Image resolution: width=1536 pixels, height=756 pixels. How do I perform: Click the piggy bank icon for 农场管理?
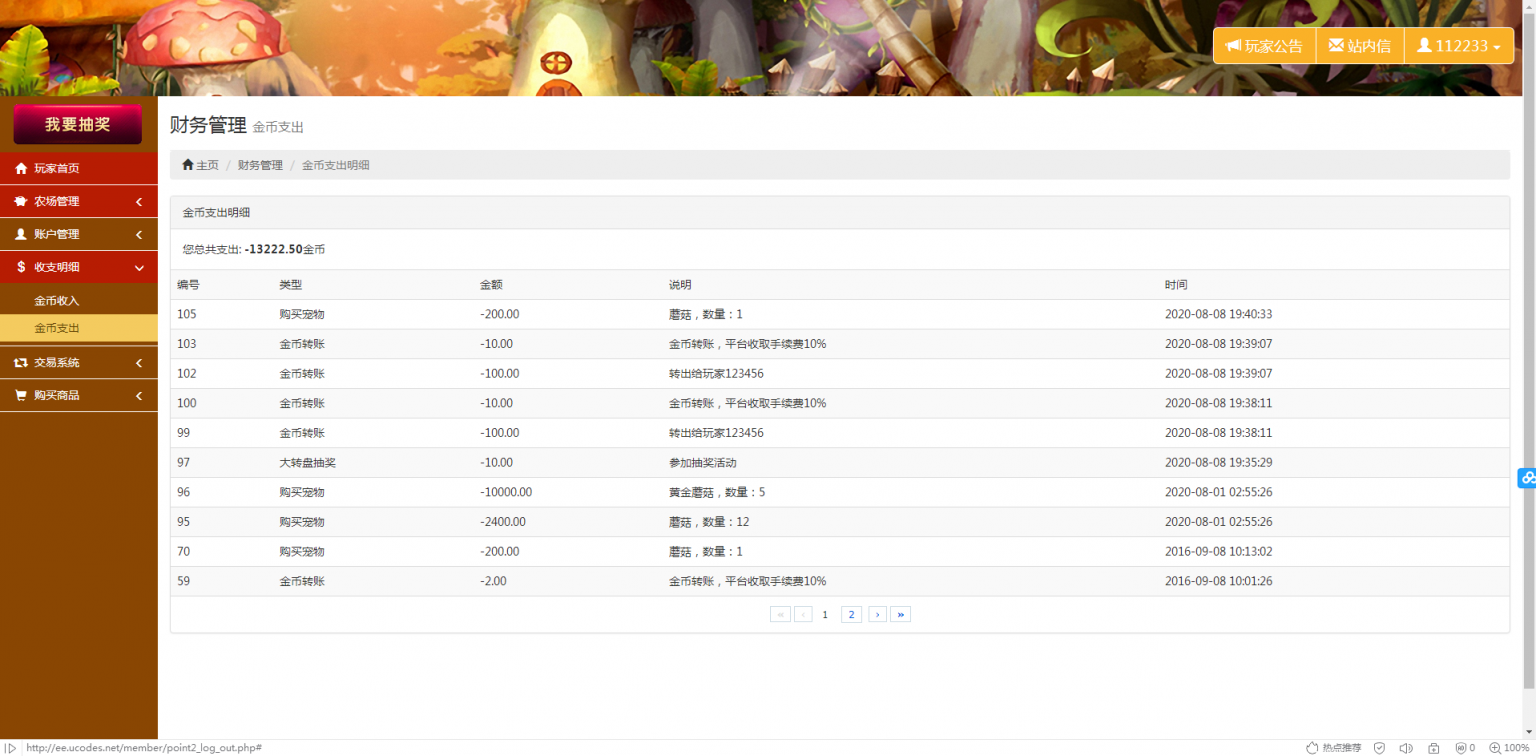click(x=21, y=202)
